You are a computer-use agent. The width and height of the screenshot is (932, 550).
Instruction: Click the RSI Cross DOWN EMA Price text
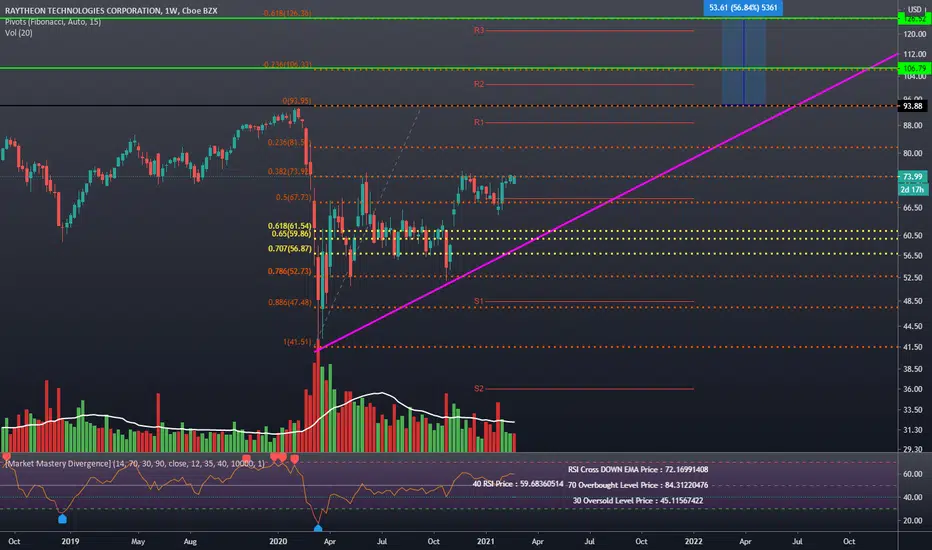tap(638, 469)
